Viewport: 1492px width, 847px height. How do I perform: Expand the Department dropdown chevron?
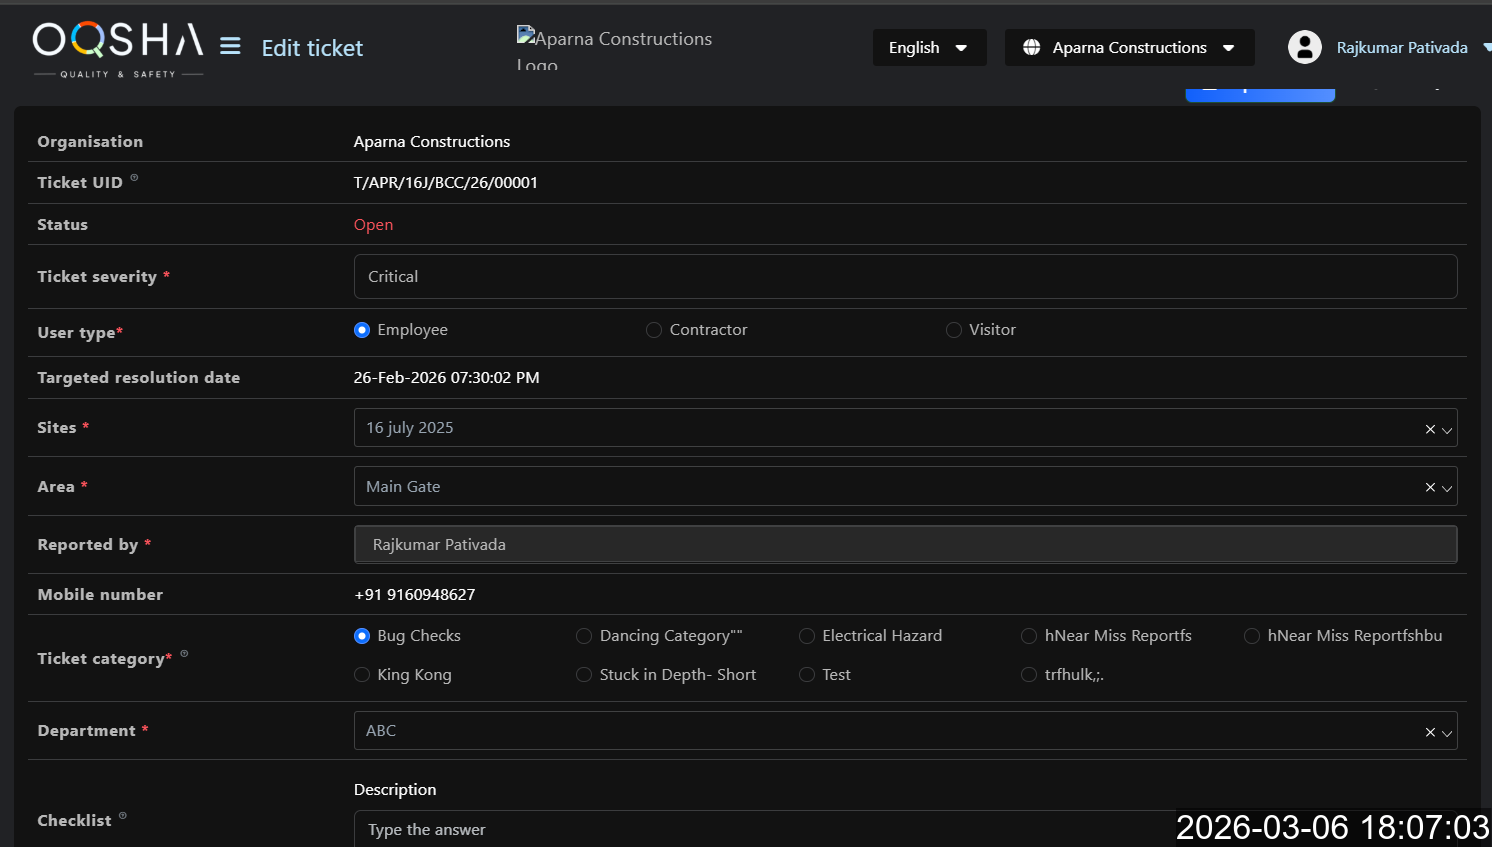click(x=1446, y=733)
